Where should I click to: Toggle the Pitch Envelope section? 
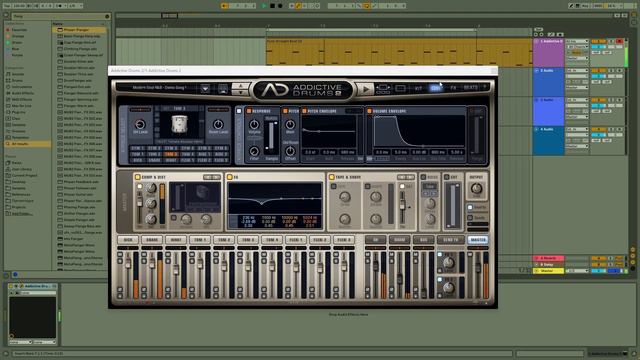(304, 111)
